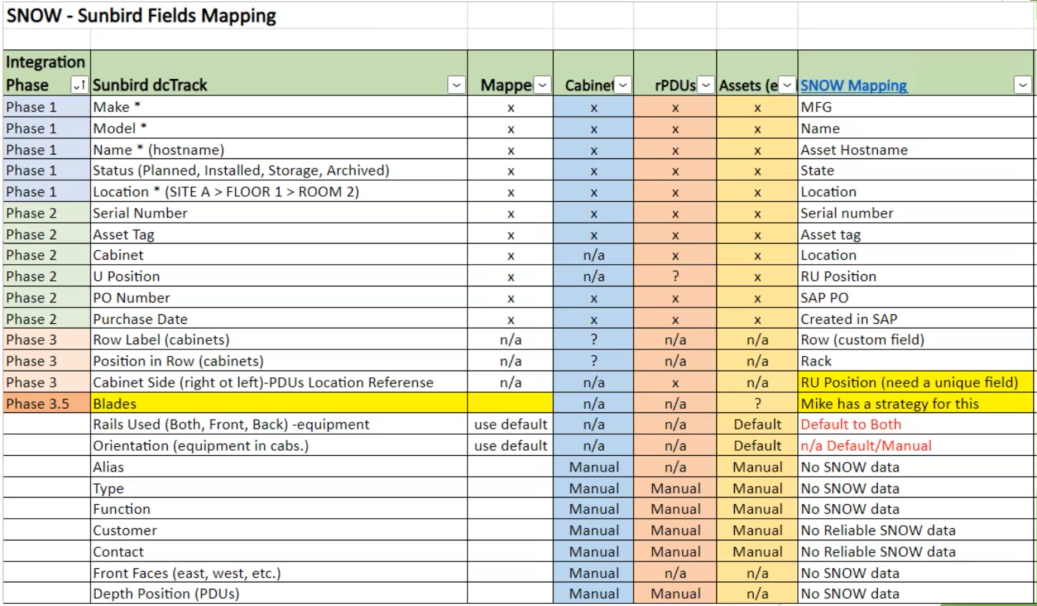Click 'No Reliable SNOW data' in Customer row
The width and height of the screenshot is (1037, 606).
tap(915, 530)
